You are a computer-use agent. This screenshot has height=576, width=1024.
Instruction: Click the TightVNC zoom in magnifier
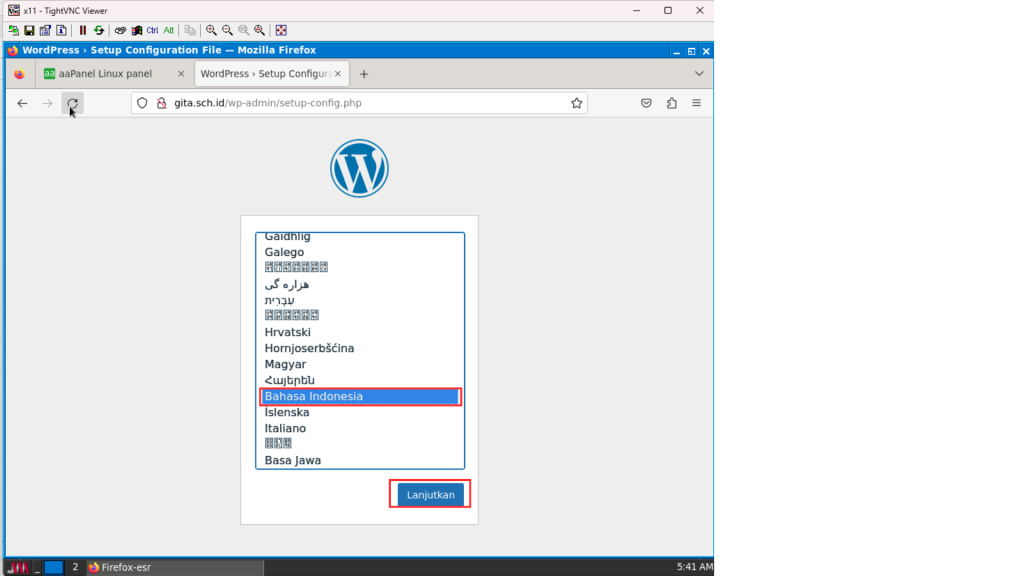(211, 30)
